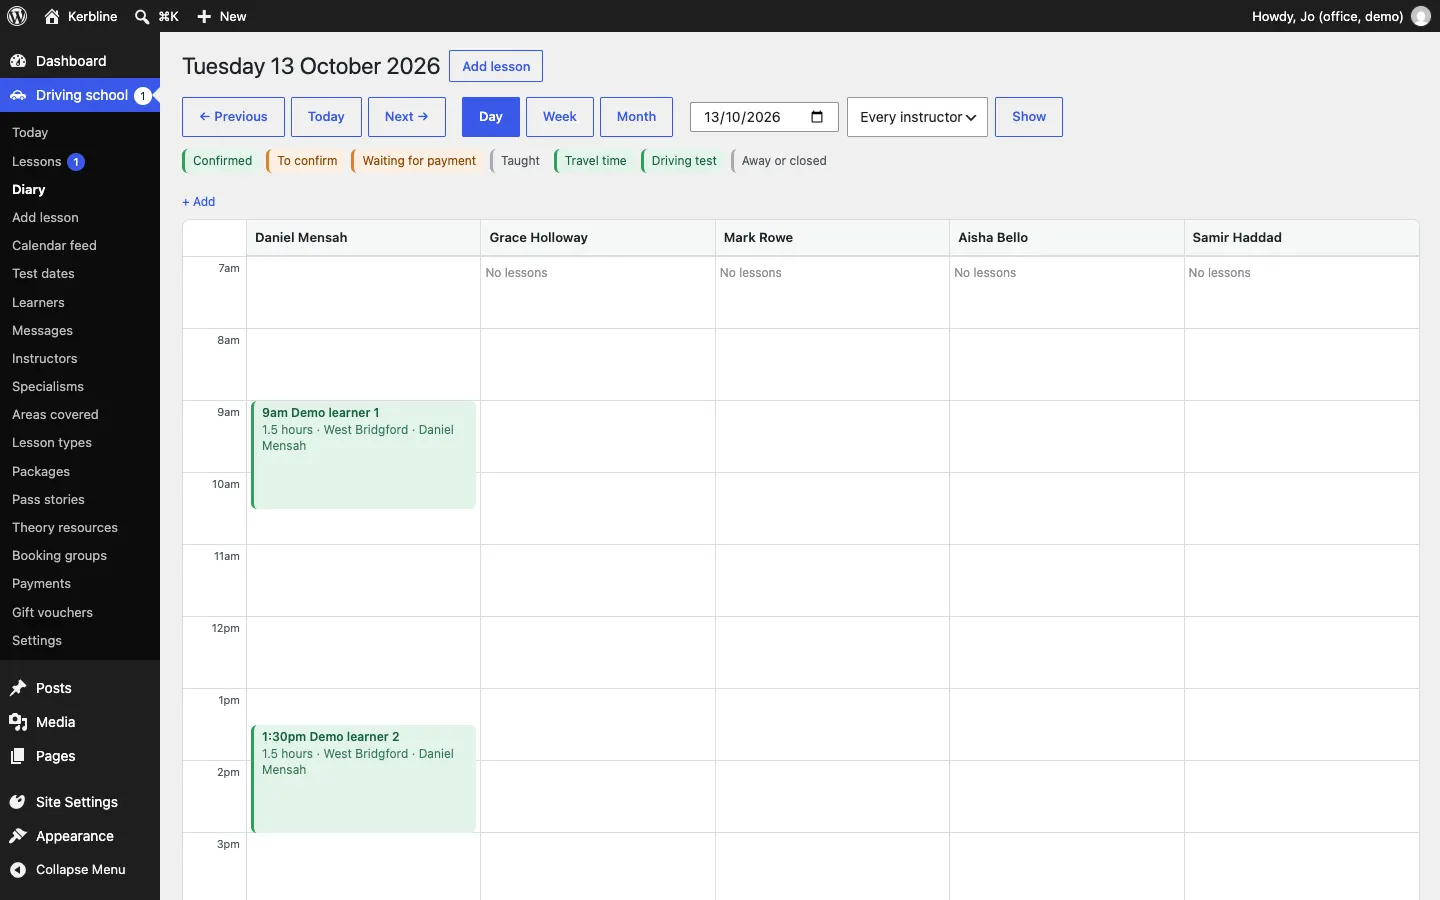Open the user avatar at top right
1440x900 pixels.
click(x=1421, y=16)
